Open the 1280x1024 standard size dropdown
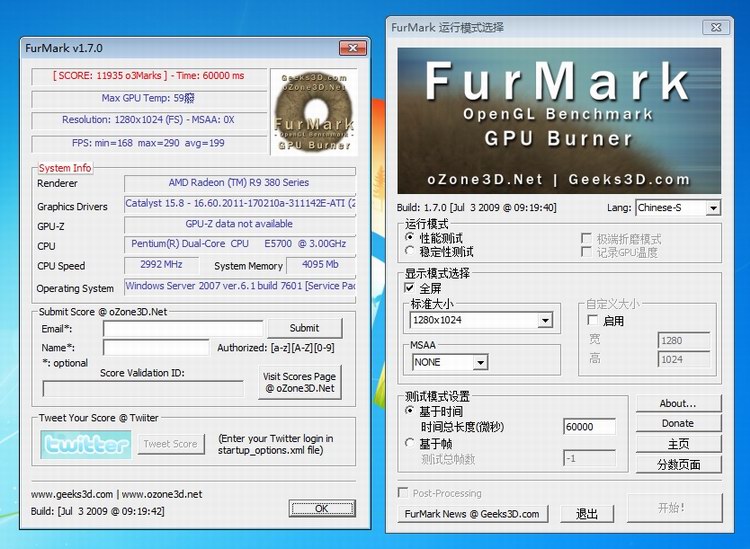This screenshot has height=549, width=750. [x=545, y=320]
